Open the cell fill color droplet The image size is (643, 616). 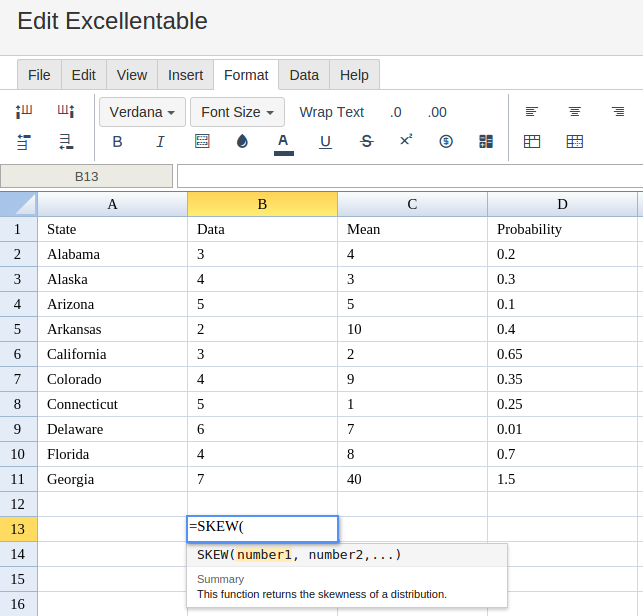tap(242, 142)
